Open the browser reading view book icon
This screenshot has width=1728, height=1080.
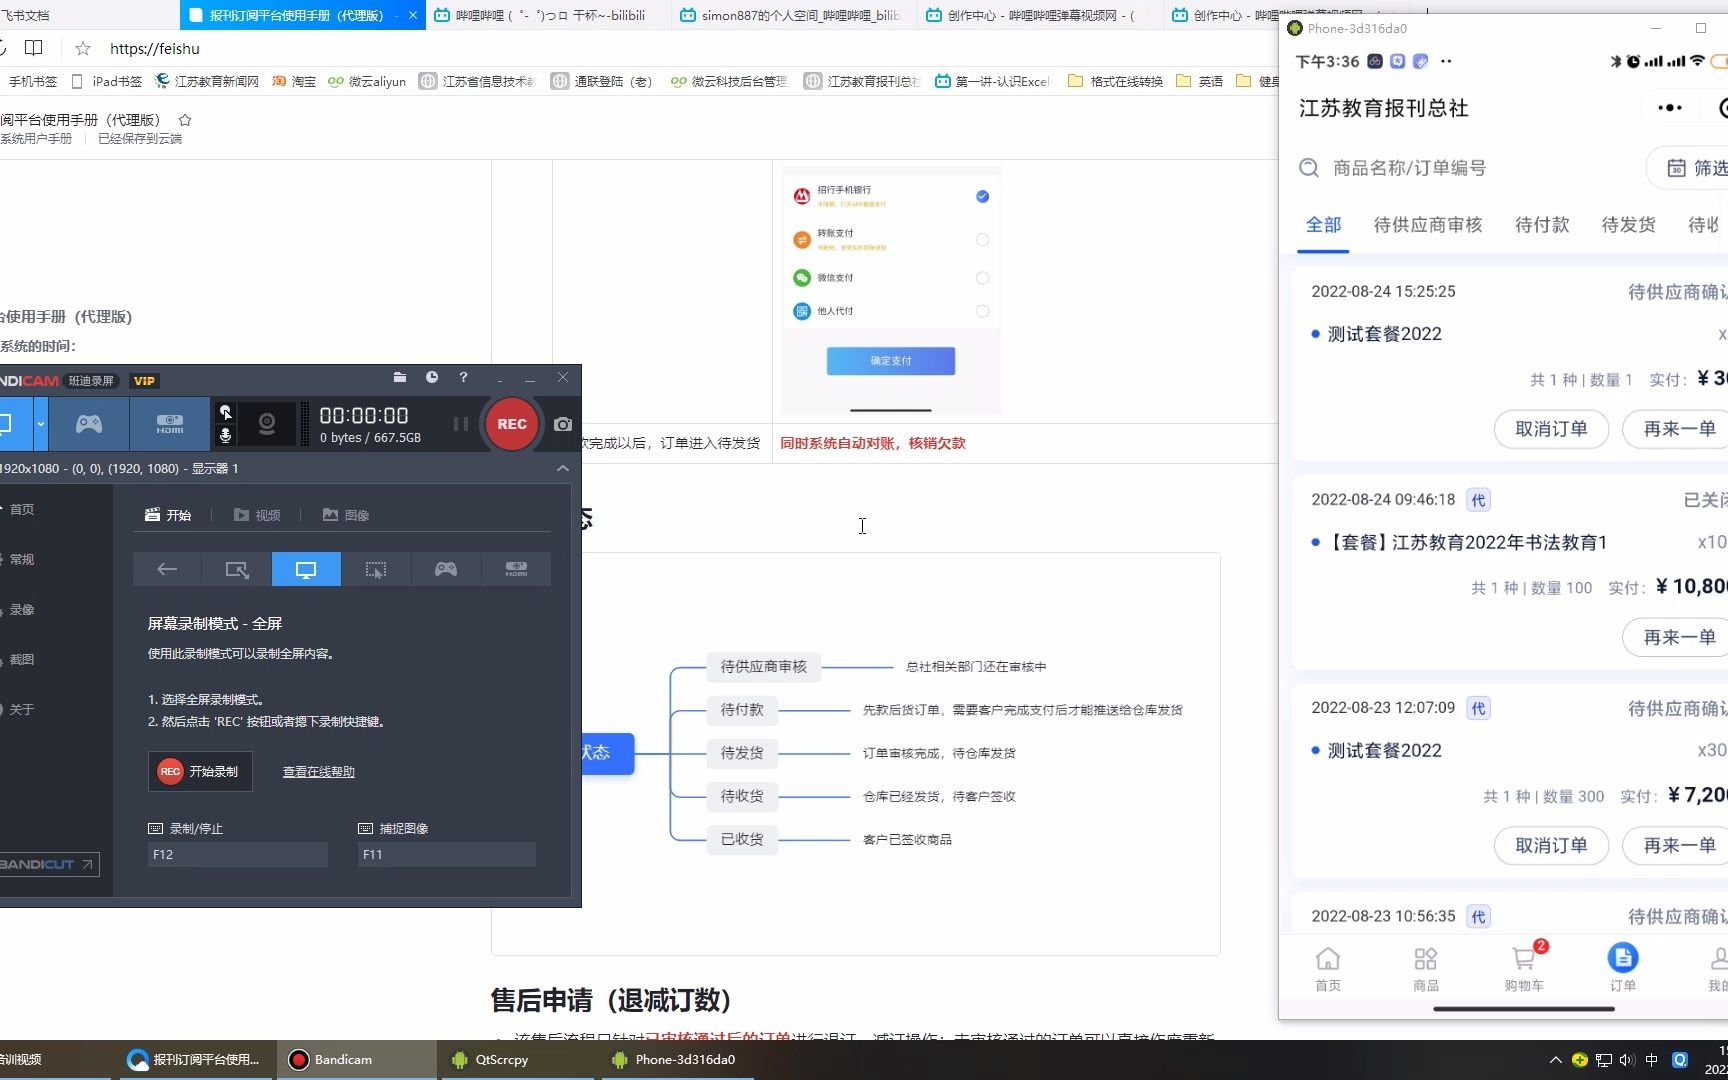(33, 48)
